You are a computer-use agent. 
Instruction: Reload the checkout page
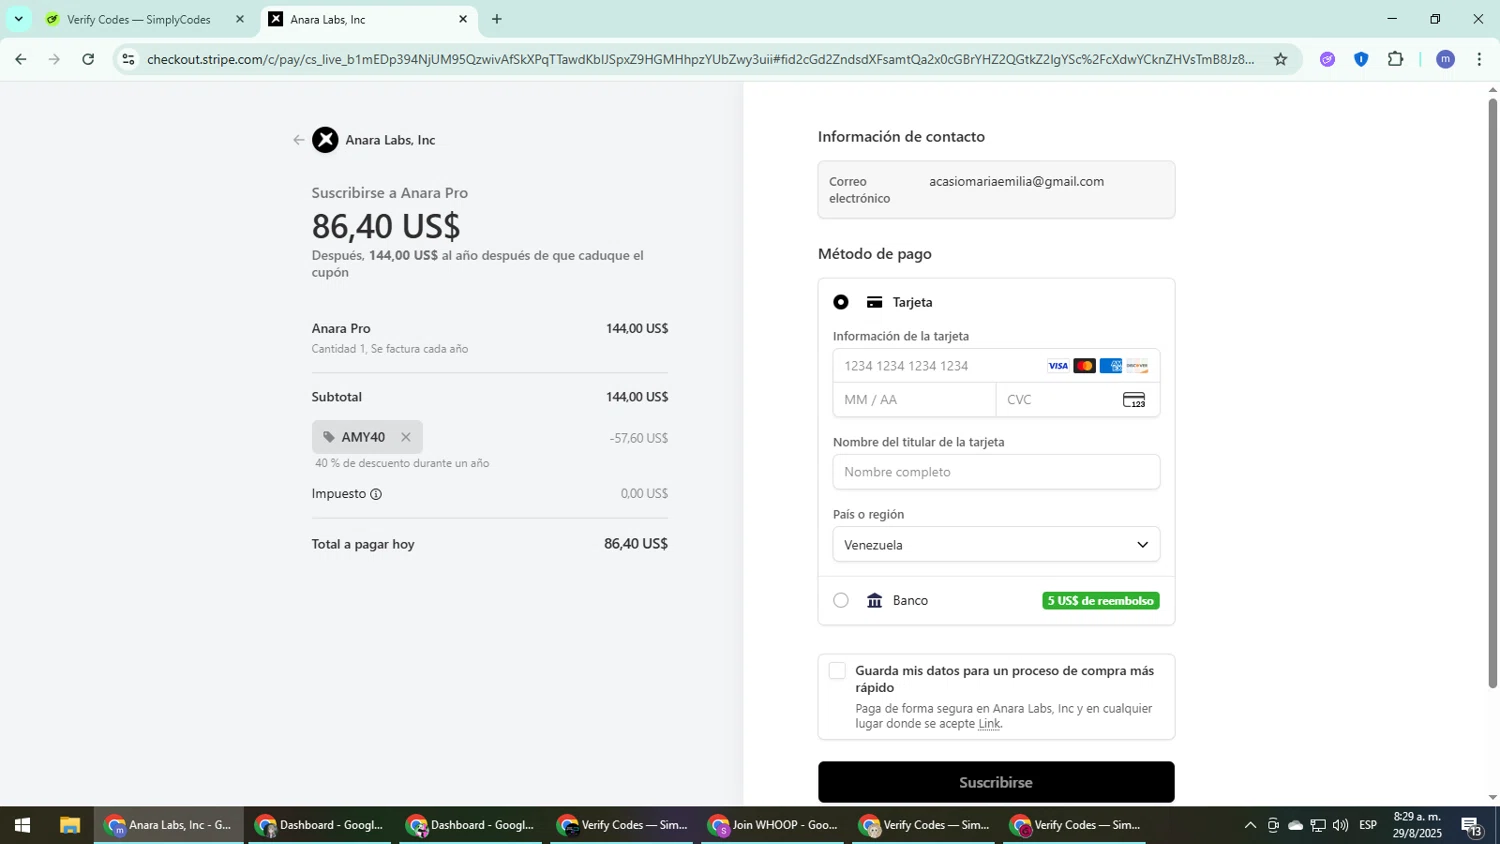pos(88,59)
